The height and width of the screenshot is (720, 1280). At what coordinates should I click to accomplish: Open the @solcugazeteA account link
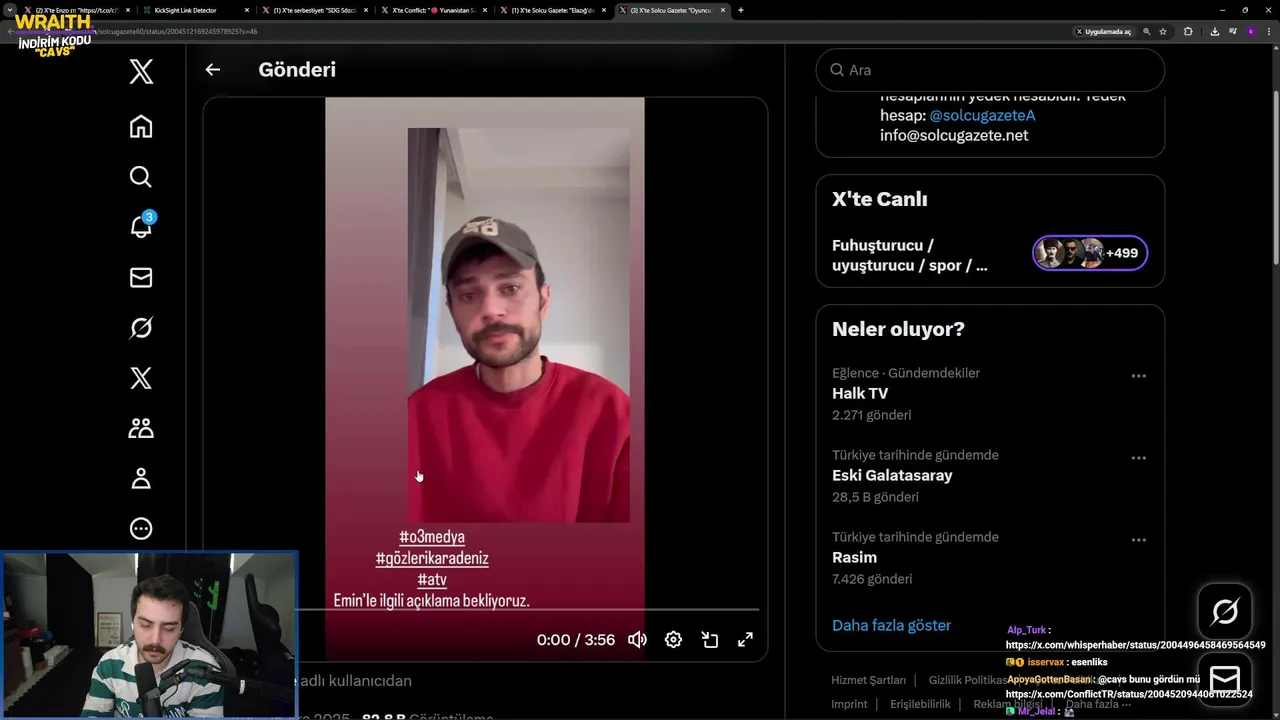click(x=982, y=115)
